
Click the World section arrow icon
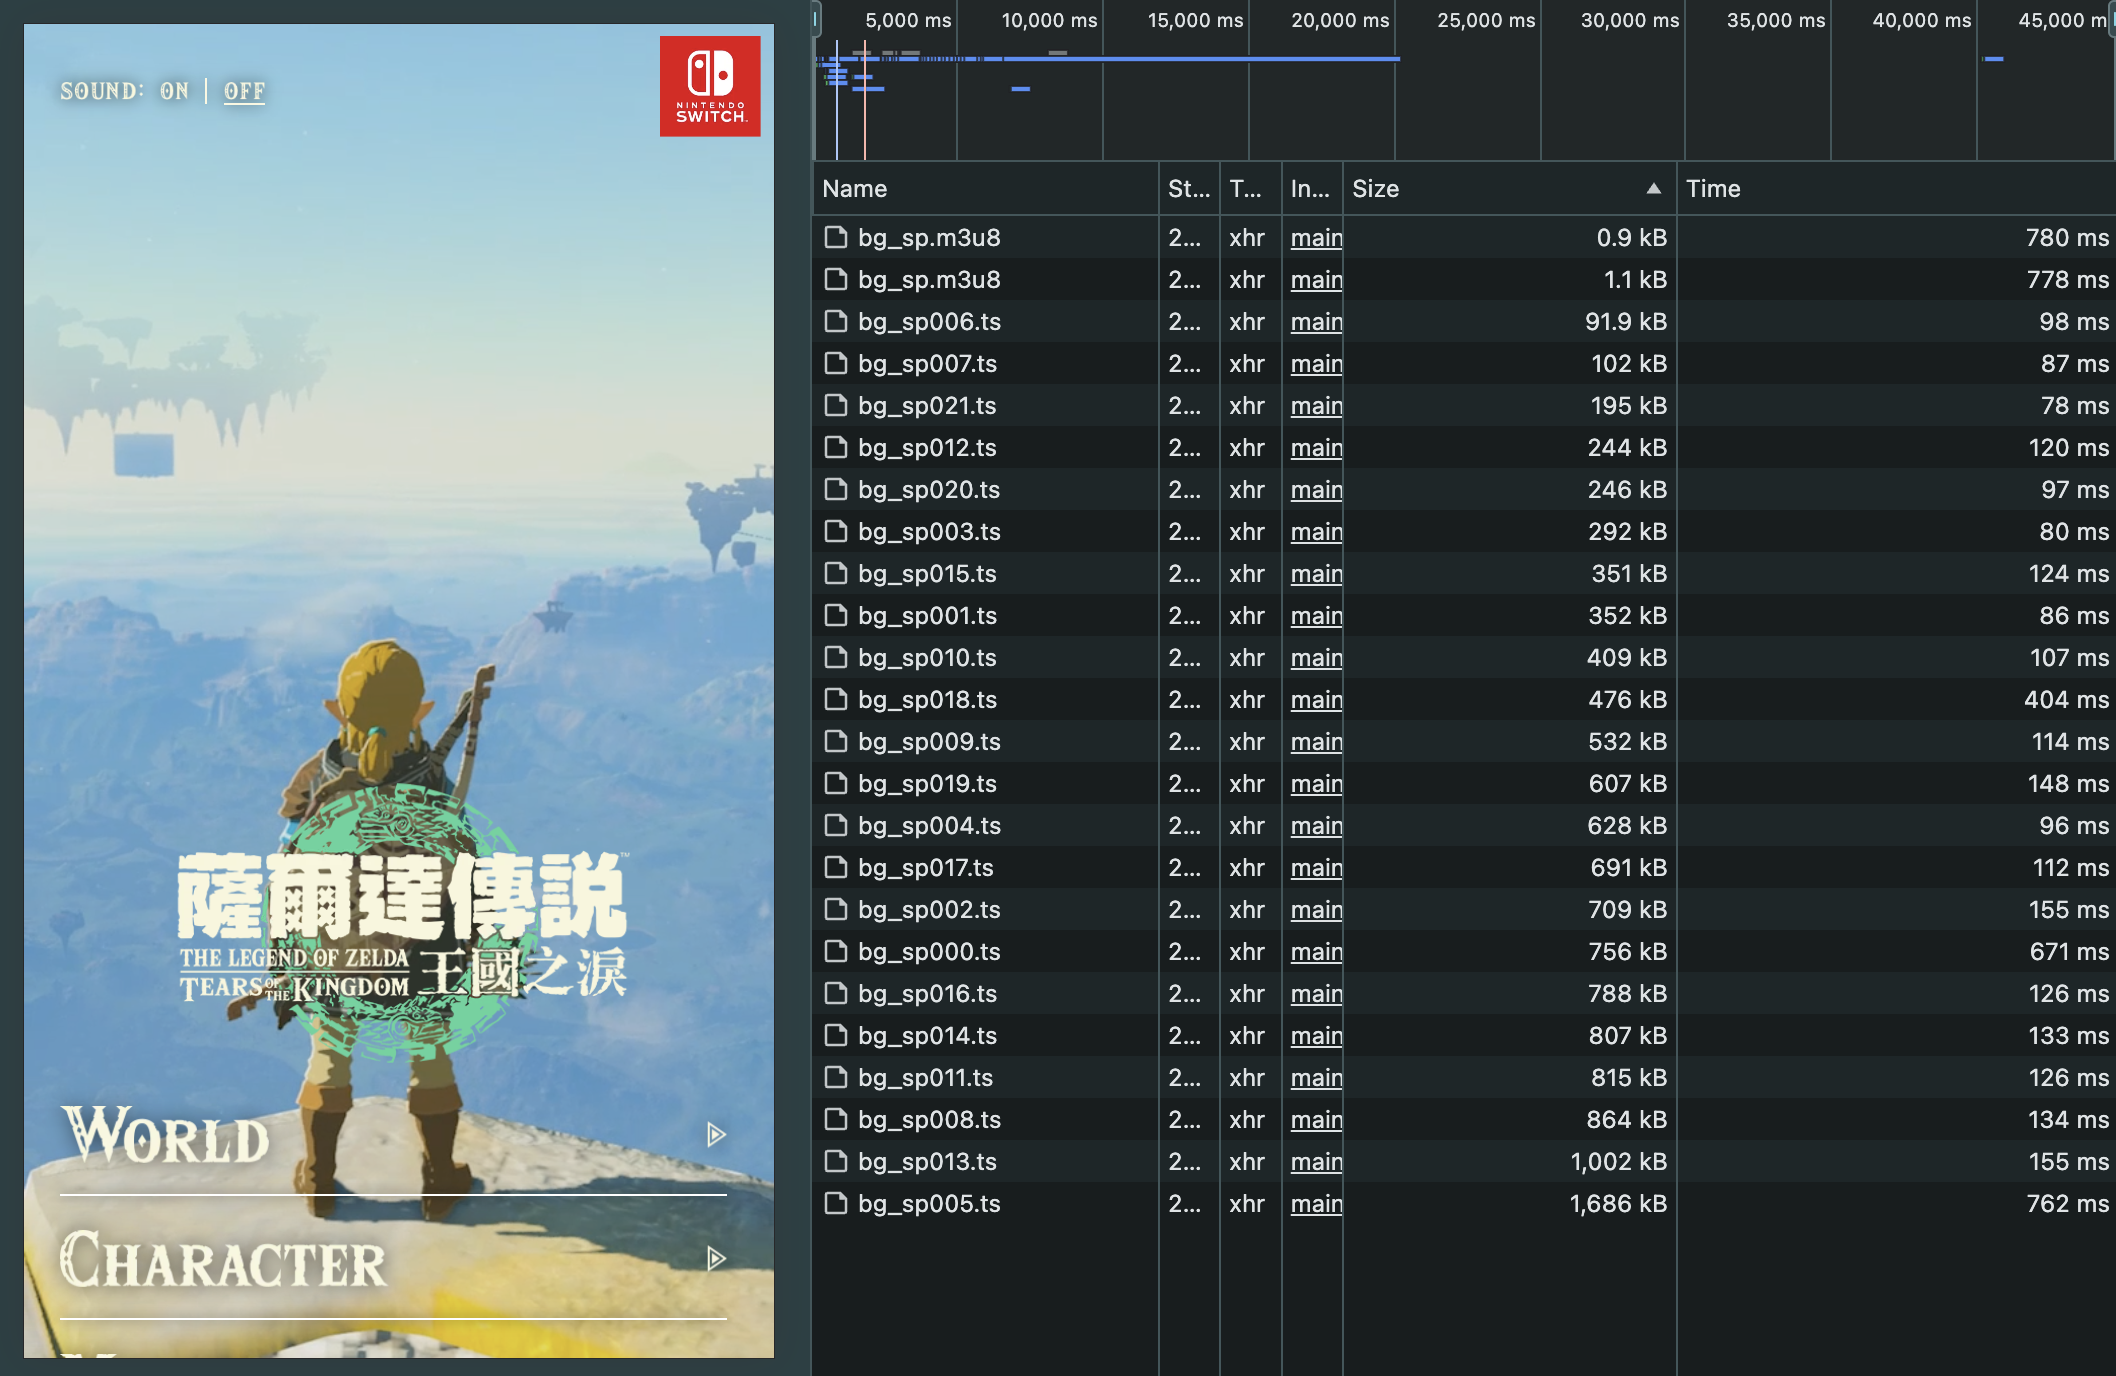[716, 1134]
